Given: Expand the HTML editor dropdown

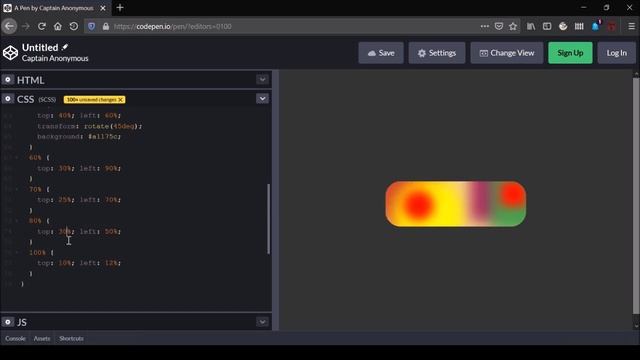Looking at the screenshot, I should click(x=262, y=80).
